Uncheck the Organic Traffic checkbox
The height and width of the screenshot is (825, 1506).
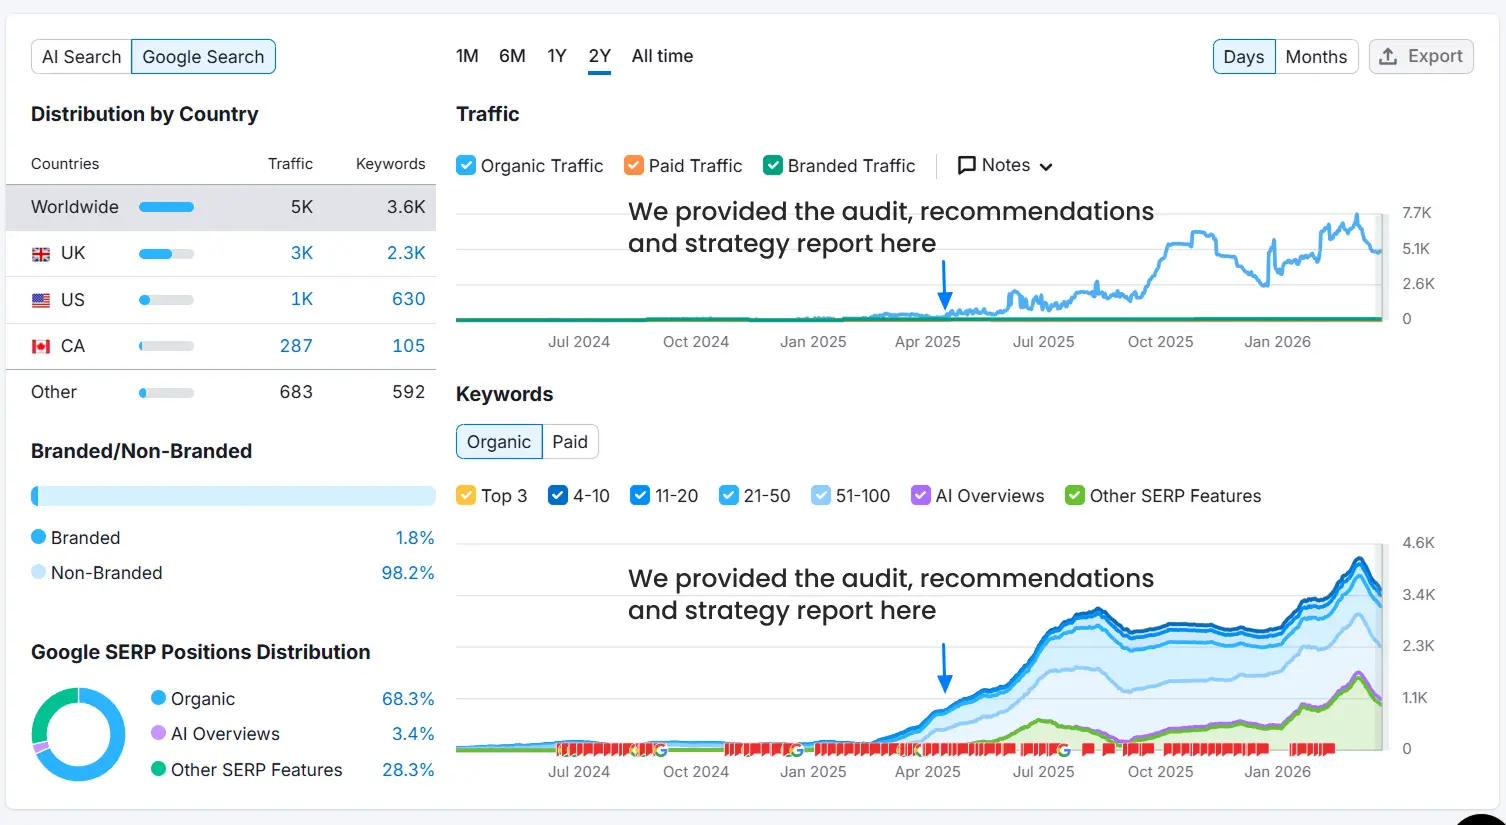click(x=466, y=166)
